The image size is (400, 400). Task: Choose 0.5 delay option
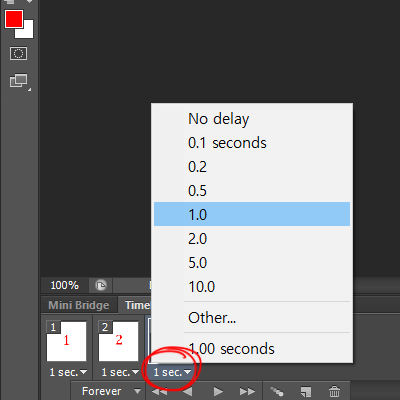(252, 191)
